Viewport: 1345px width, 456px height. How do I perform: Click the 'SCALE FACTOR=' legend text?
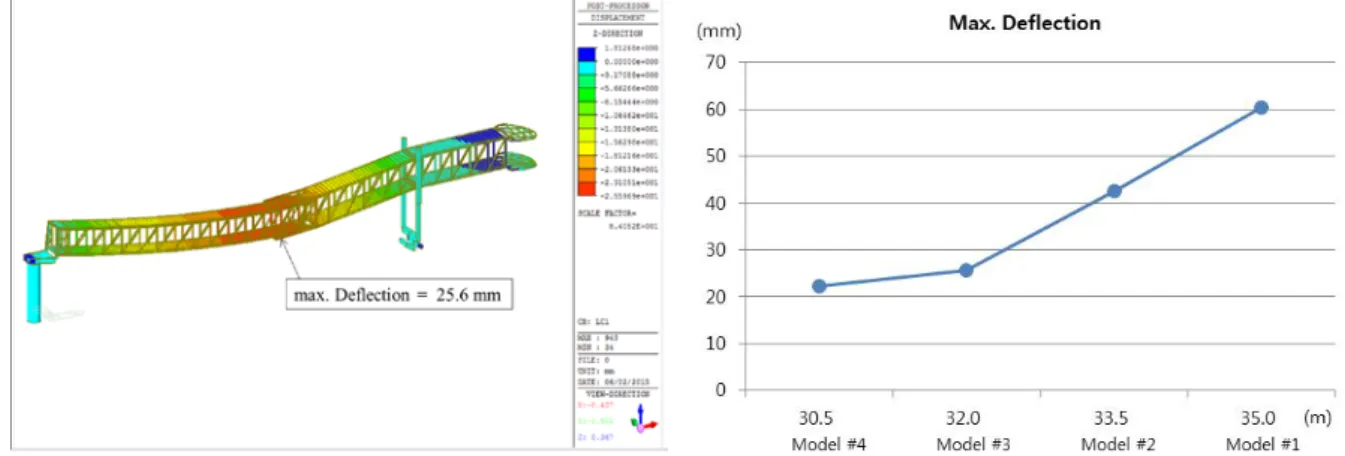609,212
